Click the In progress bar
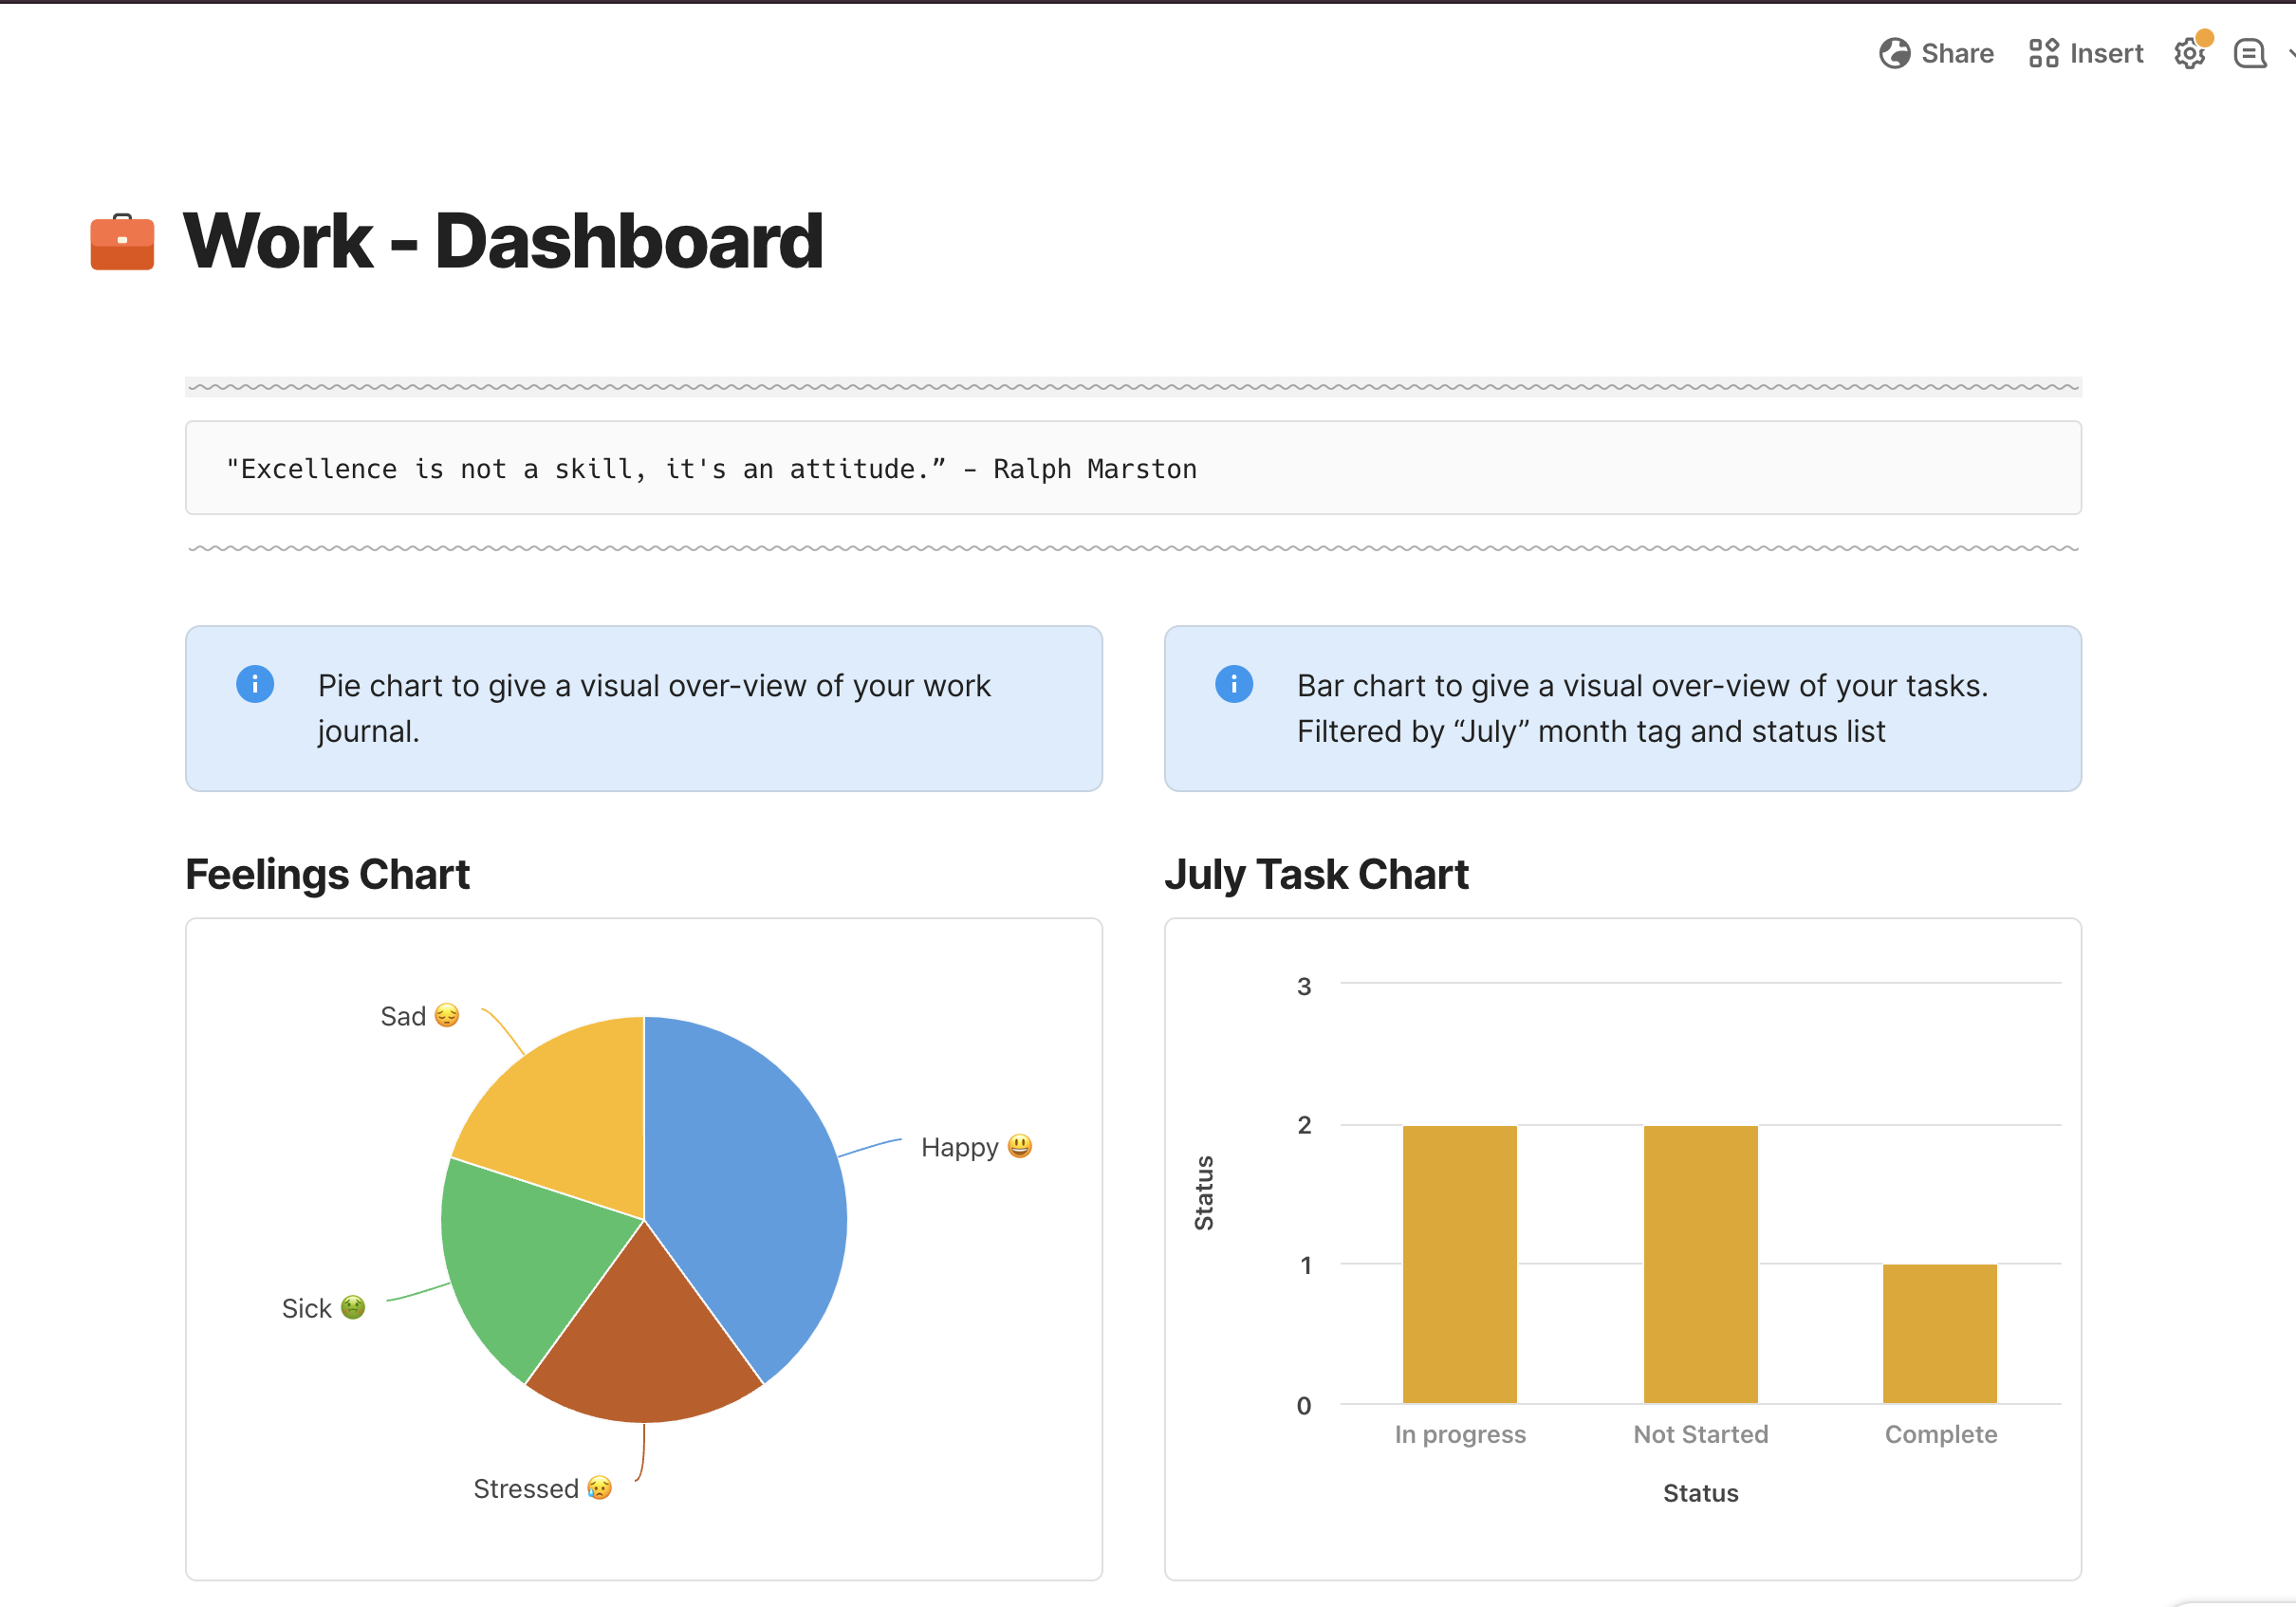2296x1607 pixels. click(1459, 1265)
